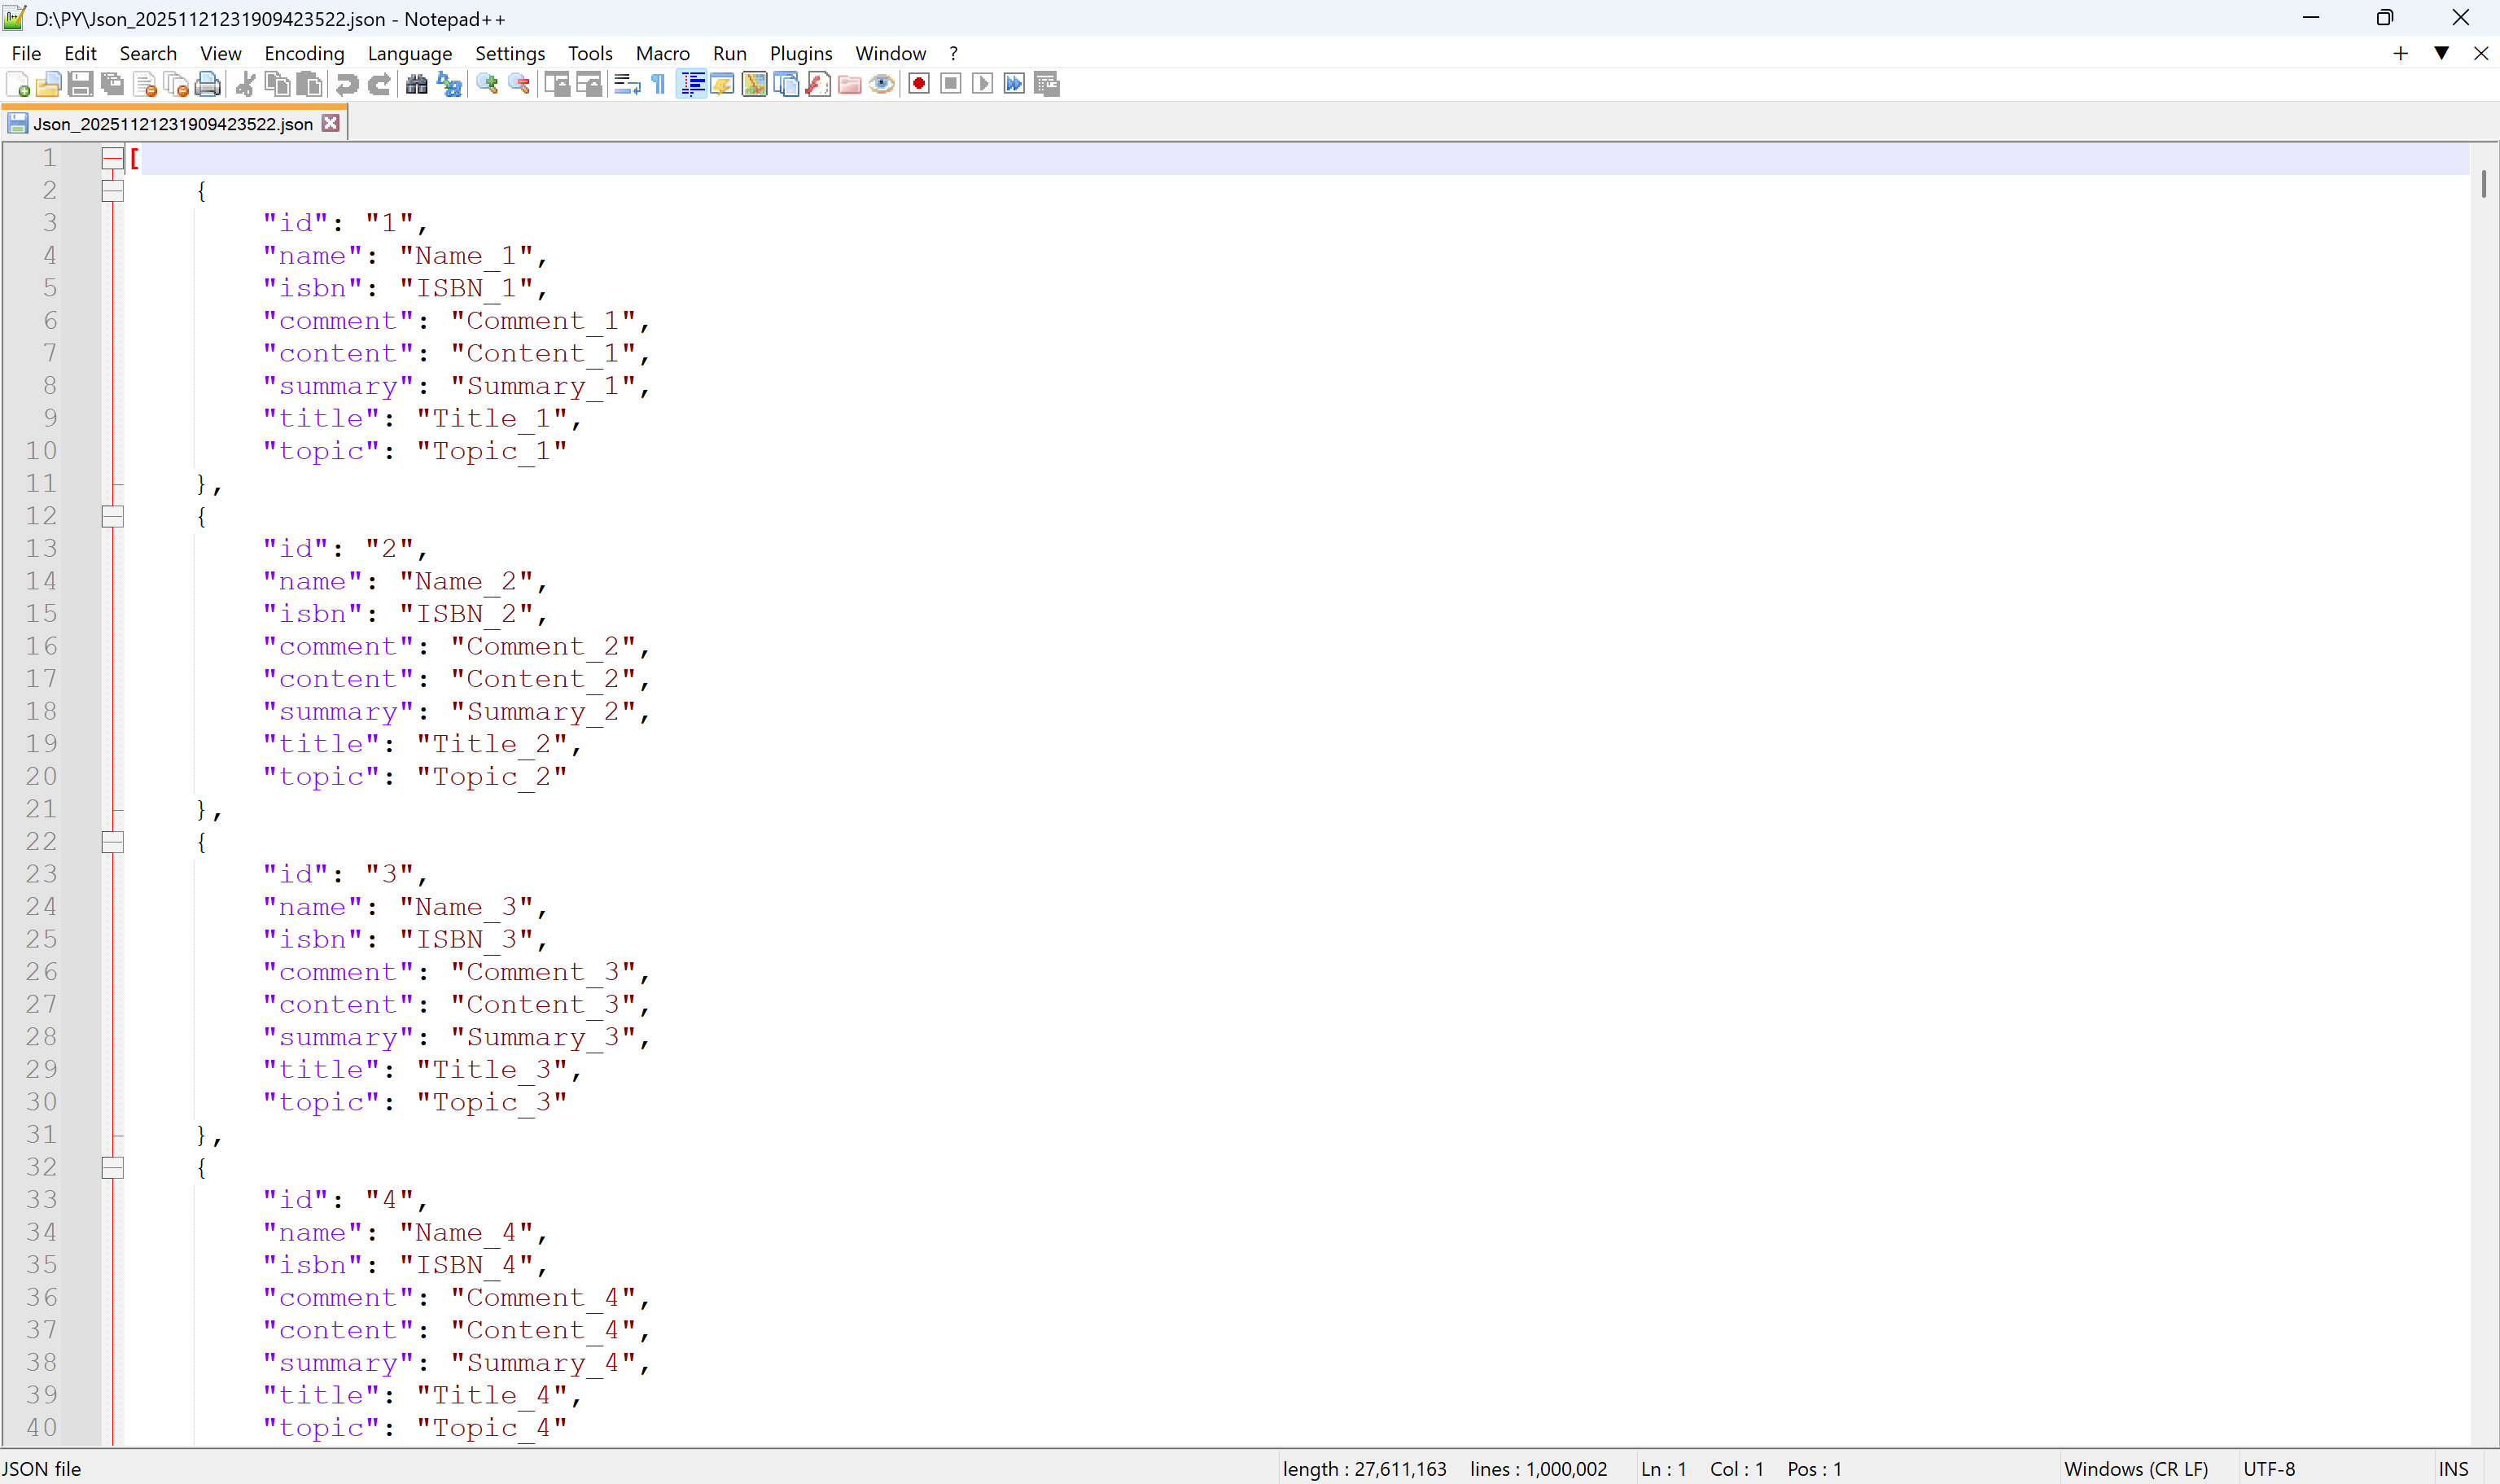This screenshot has height=1484, width=2500.
Task: Toggle the Show indent guide button
Action: [x=692, y=84]
